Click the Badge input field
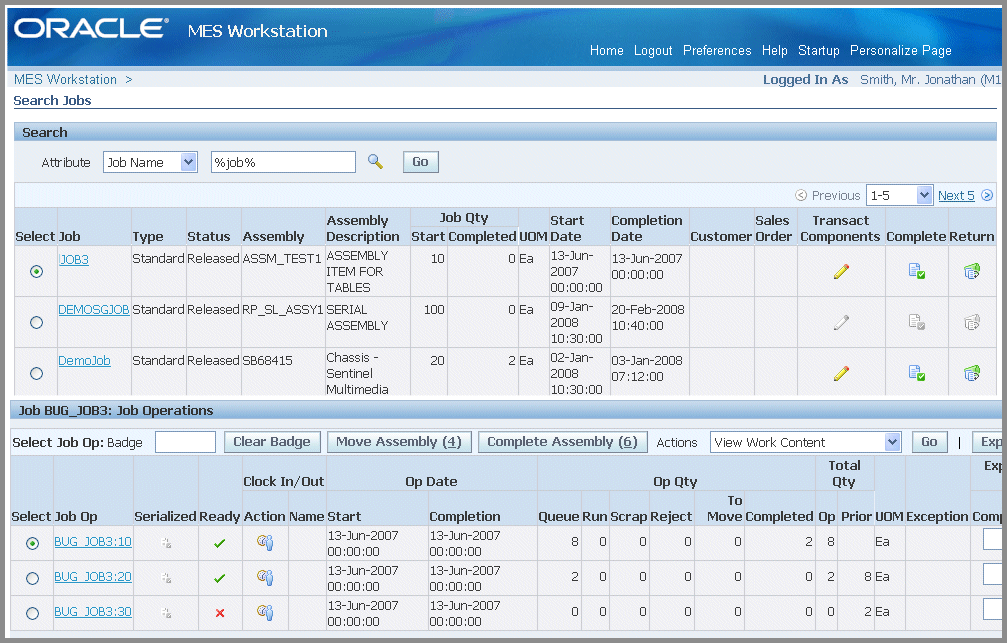 pyautogui.click(x=186, y=442)
